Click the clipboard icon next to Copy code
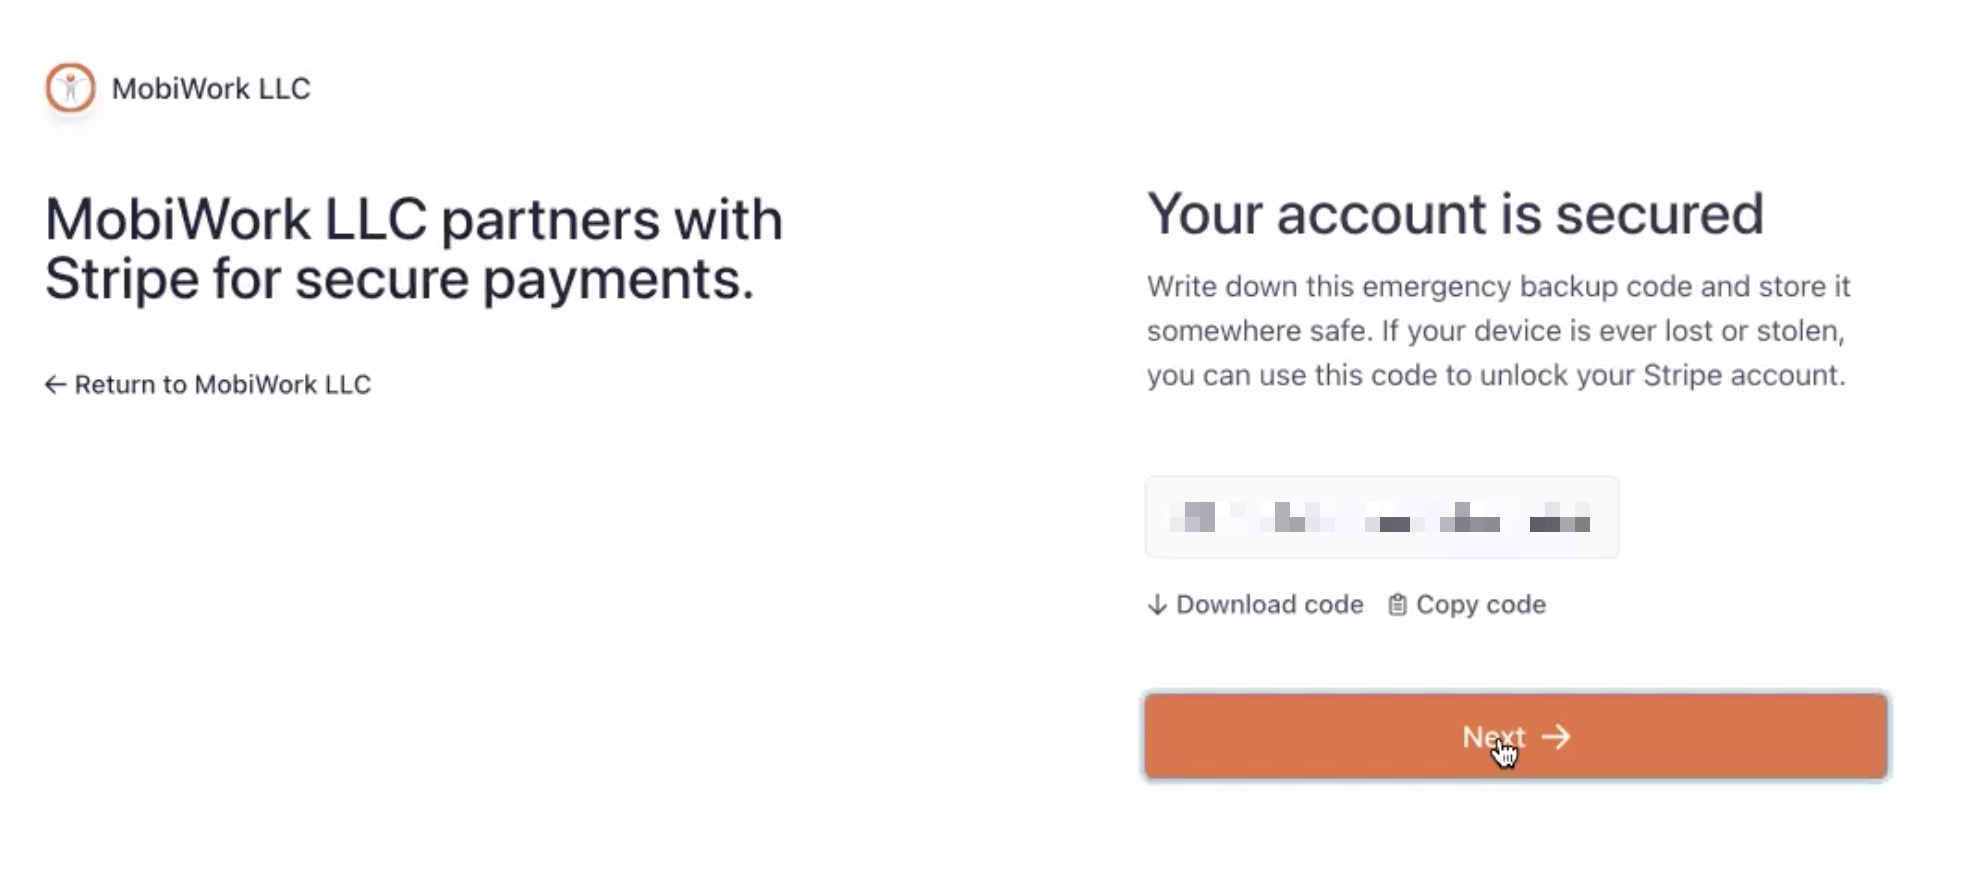 click(1397, 605)
